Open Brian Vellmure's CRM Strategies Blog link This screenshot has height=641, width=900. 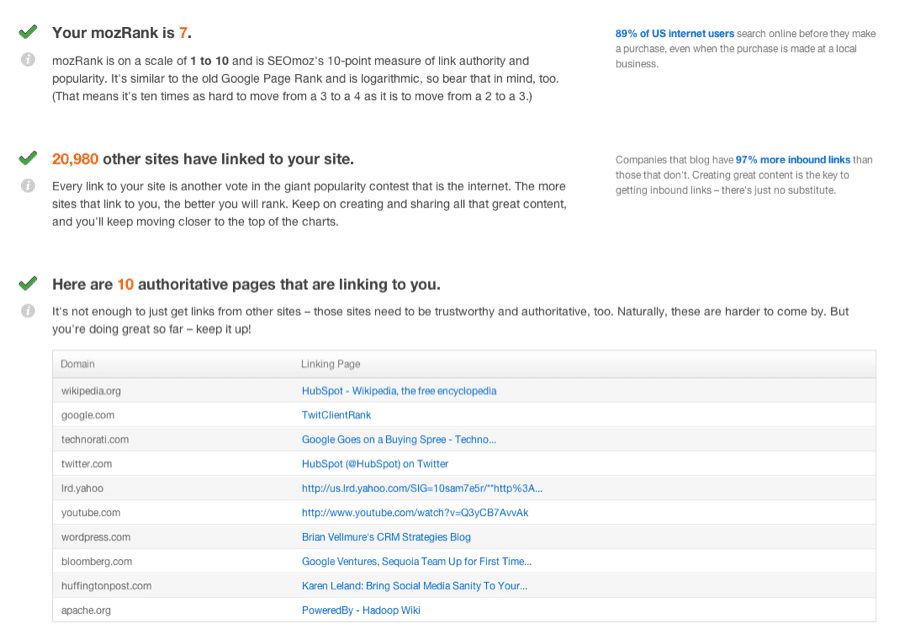385,537
